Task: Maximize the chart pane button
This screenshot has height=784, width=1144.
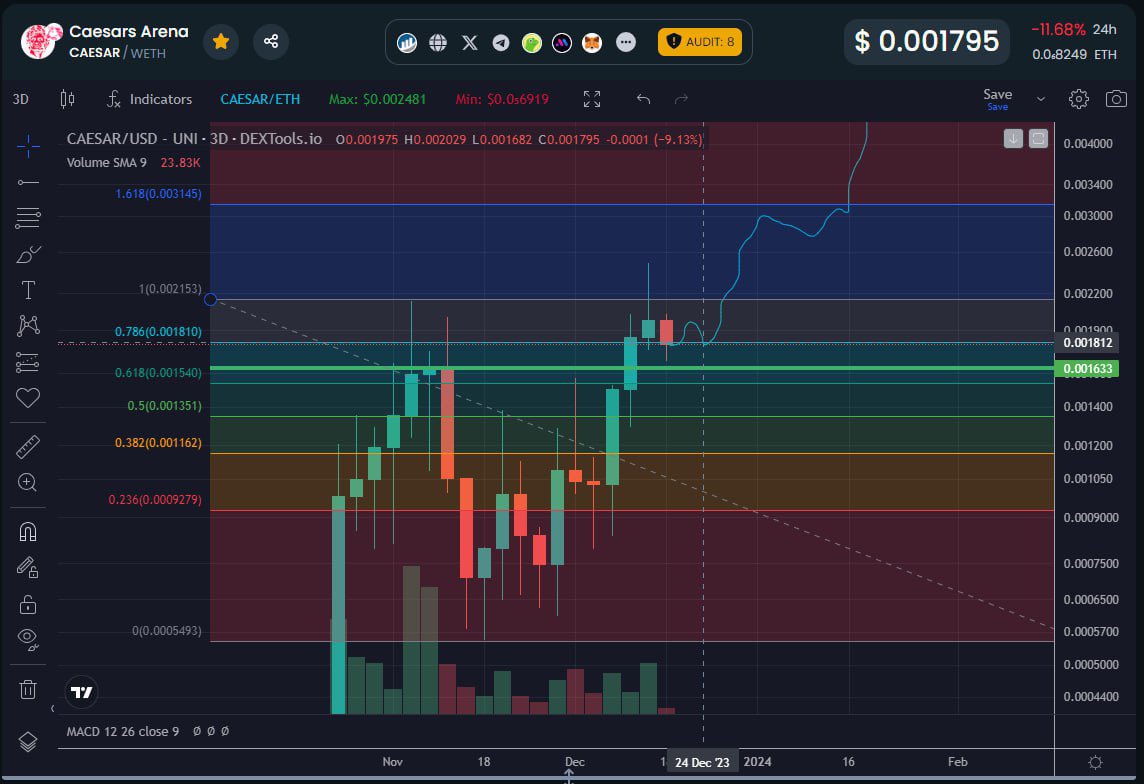Action: point(1038,139)
